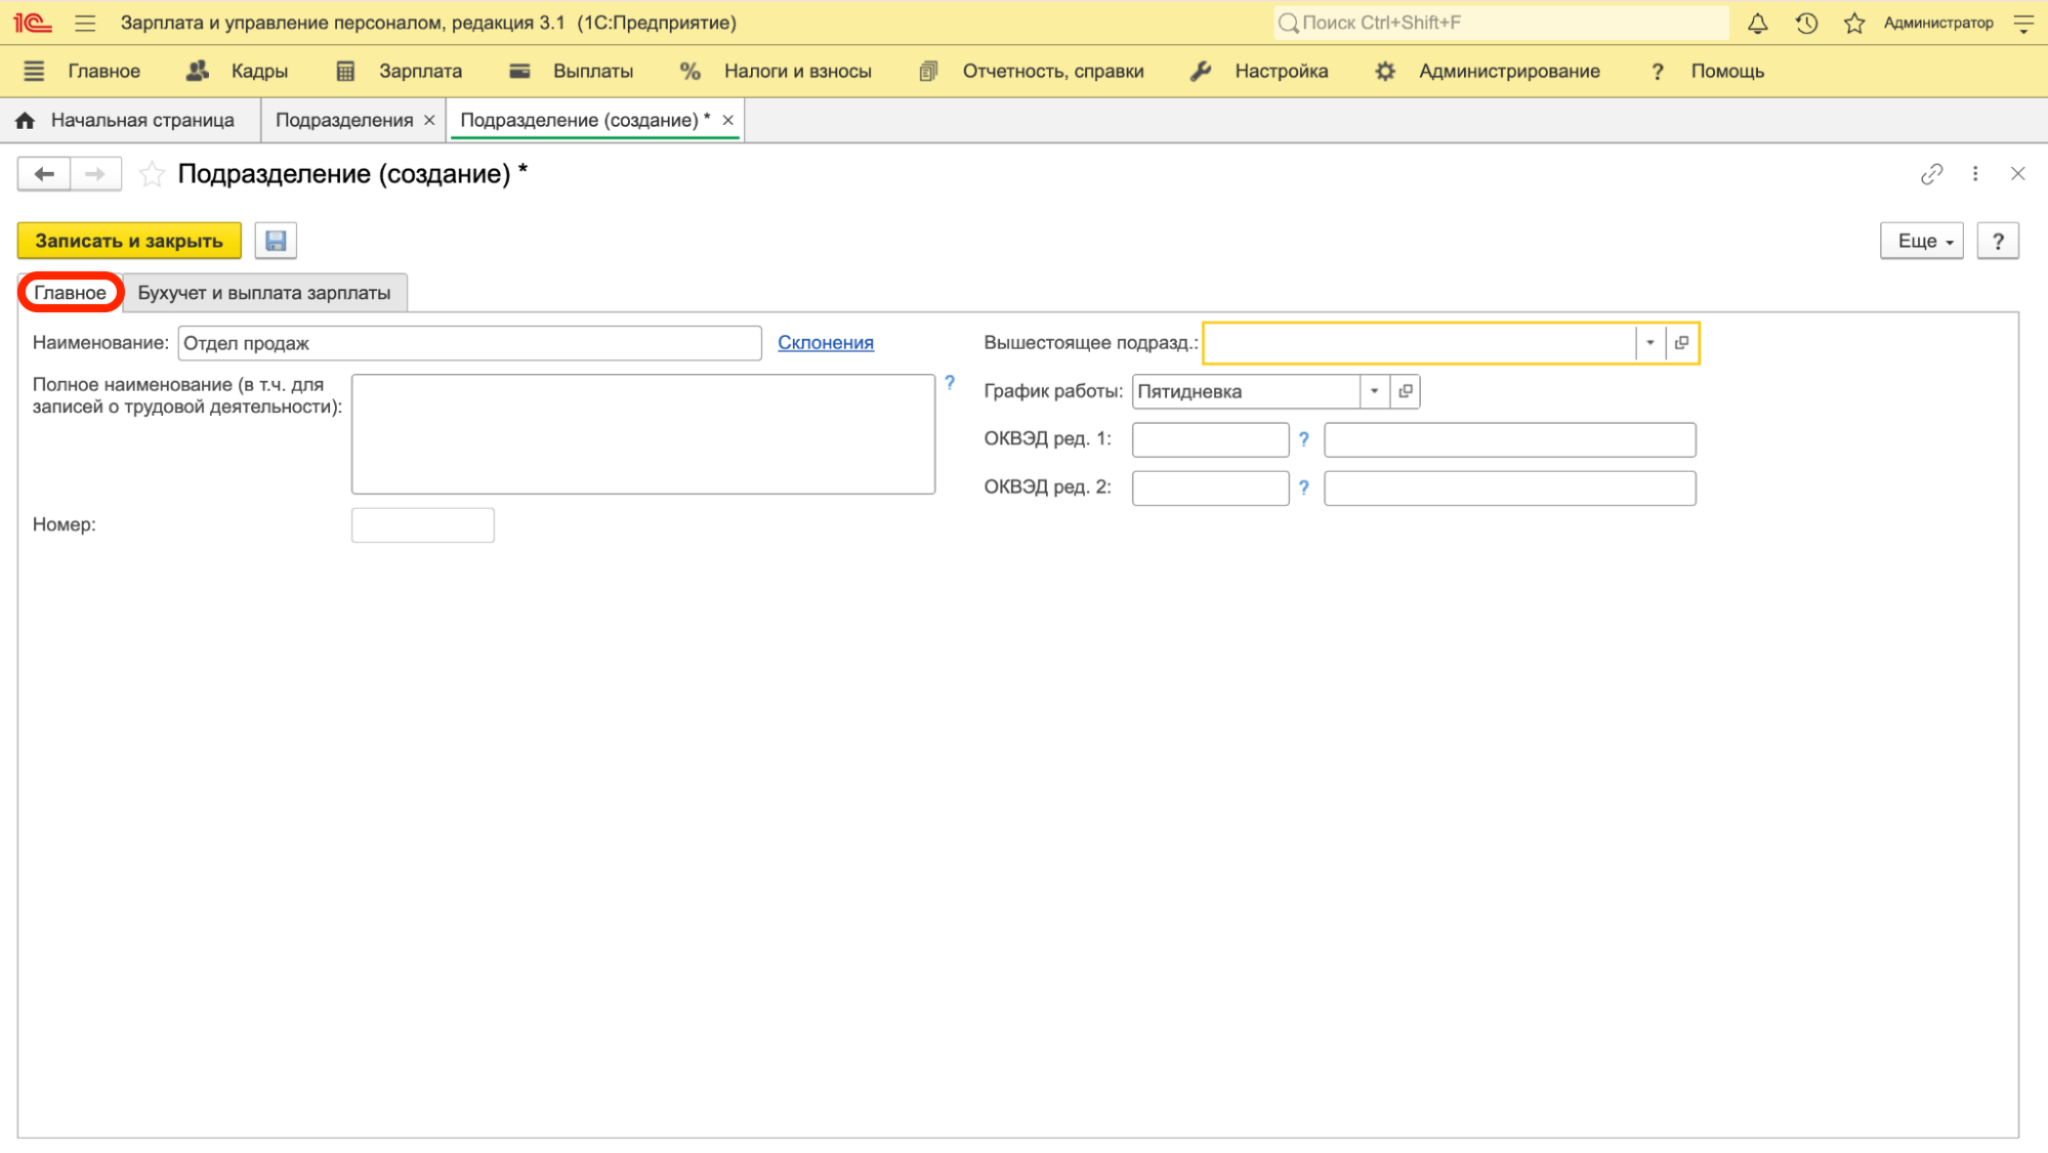Image resolution: width=2048 pixels, height=1153 pixels.
Task: Switch to Бухучет и выплата зарплаты tab
Action: tap(264, 293)
